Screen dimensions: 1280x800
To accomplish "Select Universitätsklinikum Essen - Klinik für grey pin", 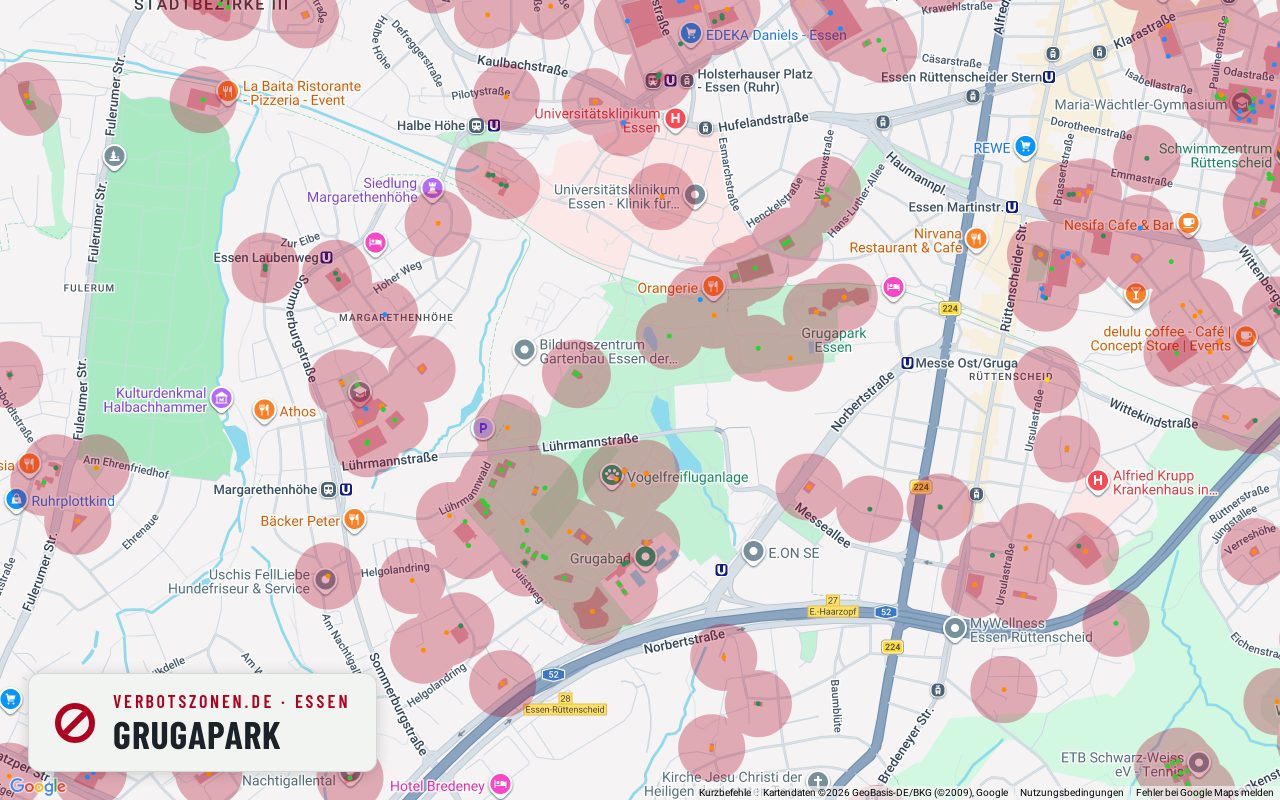I will [695, 194].
